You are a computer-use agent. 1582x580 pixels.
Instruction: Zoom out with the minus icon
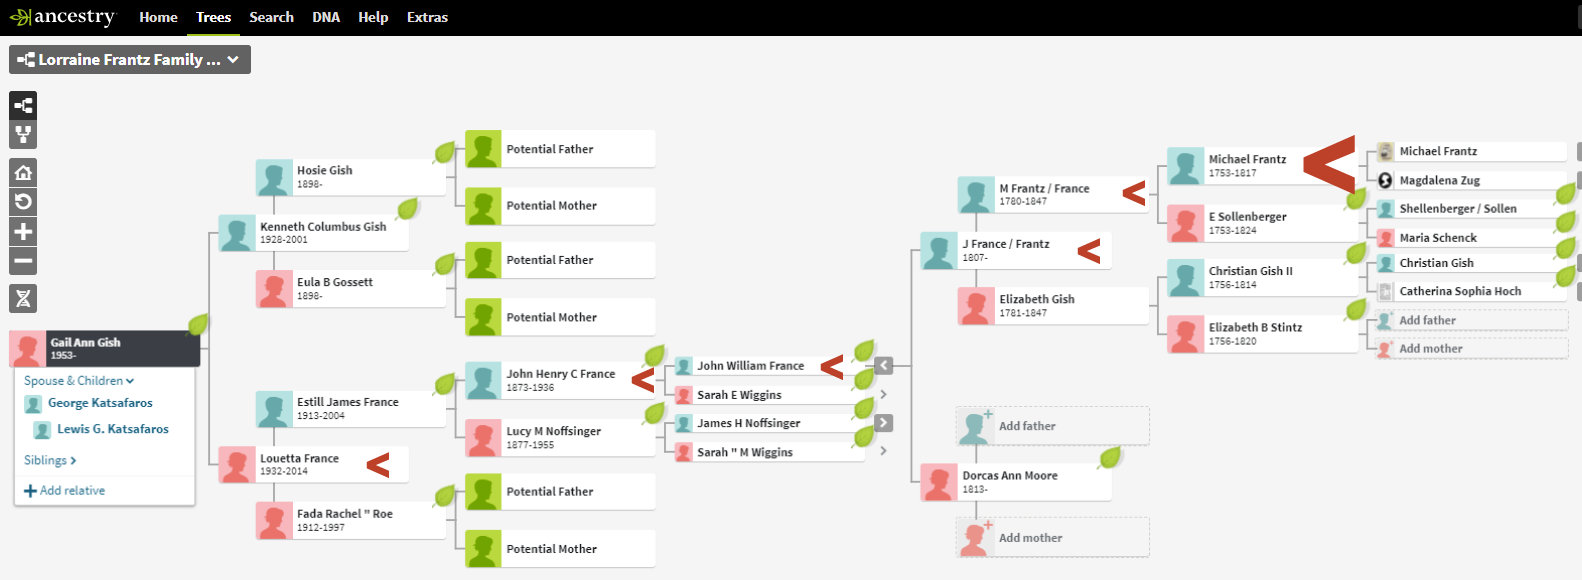coord(23,262)
